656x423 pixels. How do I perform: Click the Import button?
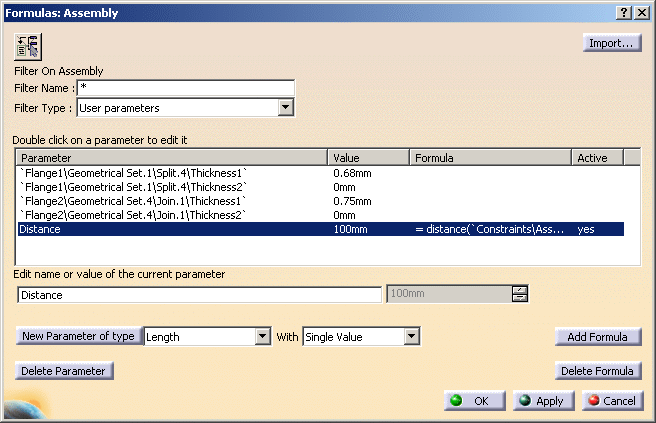point(611,43)
